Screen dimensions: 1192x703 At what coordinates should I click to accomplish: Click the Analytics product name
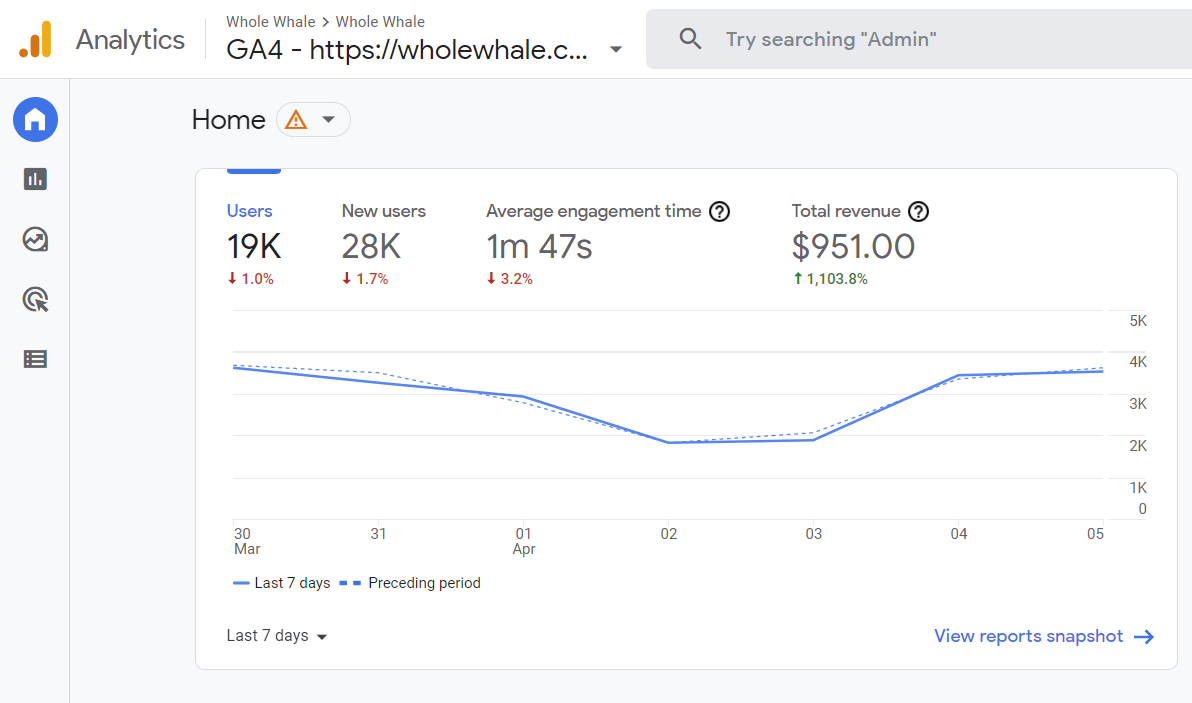click(x=130, y=40)
